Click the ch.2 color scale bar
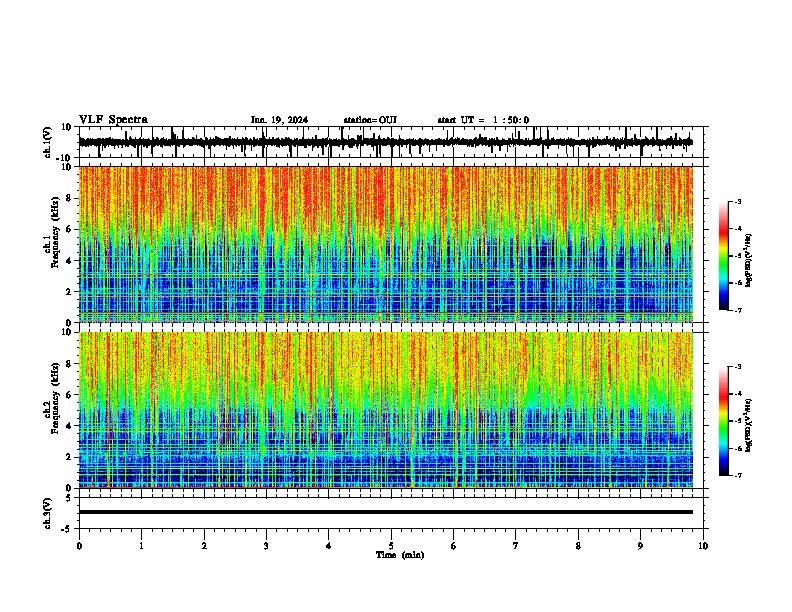This screenshot has width=792, height=612. [724, 421]
